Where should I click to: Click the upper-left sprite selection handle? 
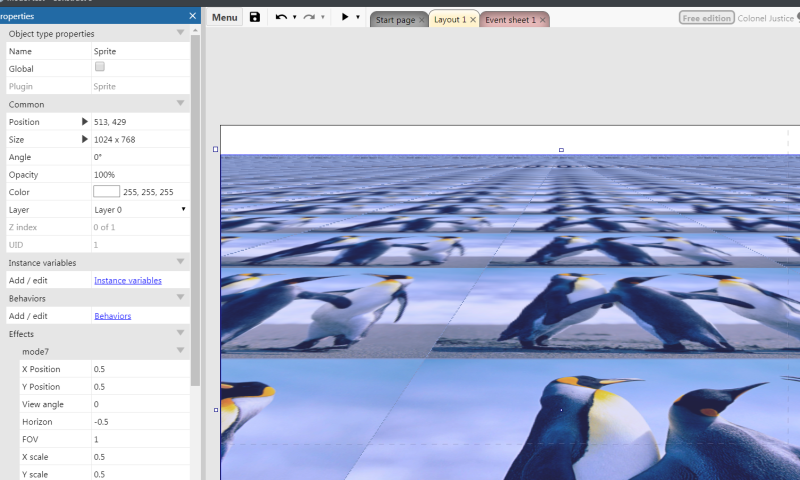point(215,149)
